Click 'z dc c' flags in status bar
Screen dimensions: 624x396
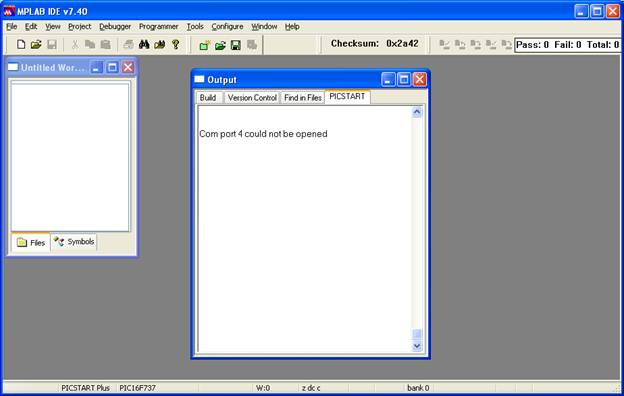pos(311,388)
